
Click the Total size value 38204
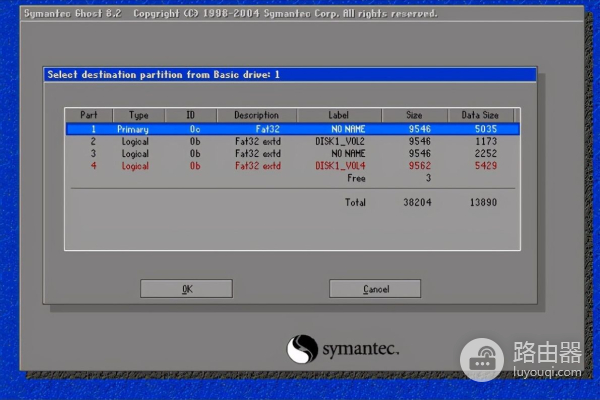point(414,202)
